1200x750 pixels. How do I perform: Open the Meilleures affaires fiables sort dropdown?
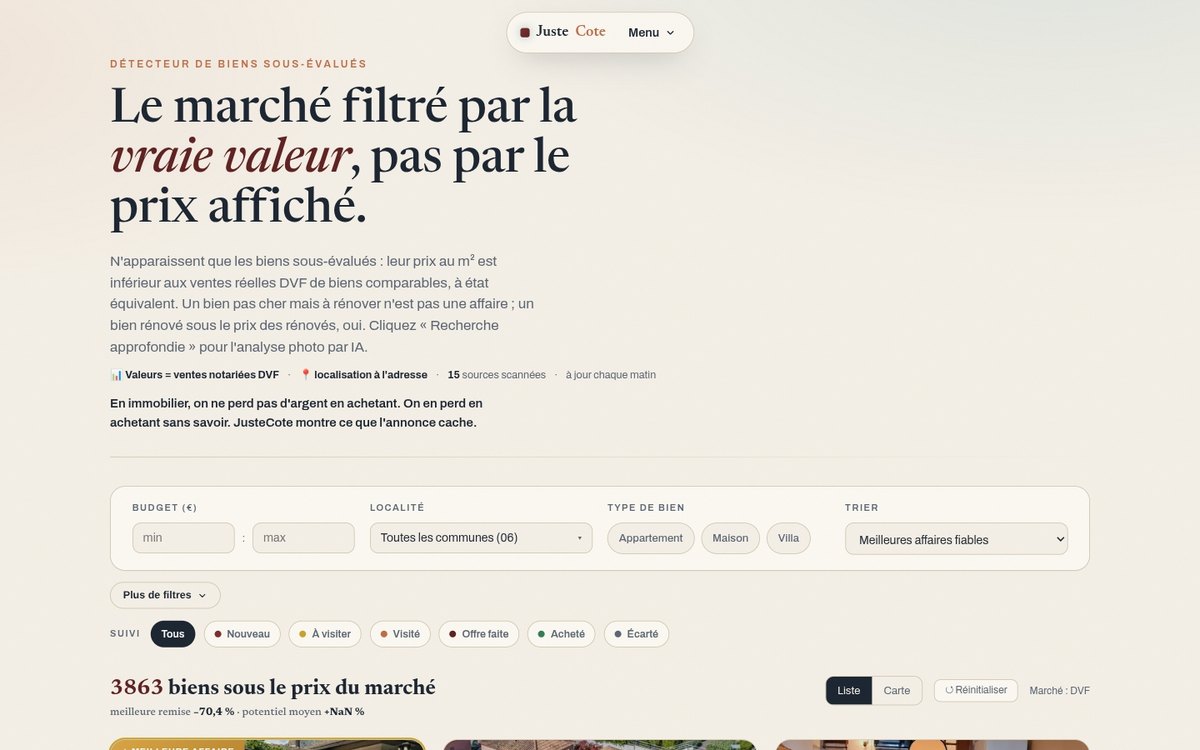(956, 539)
